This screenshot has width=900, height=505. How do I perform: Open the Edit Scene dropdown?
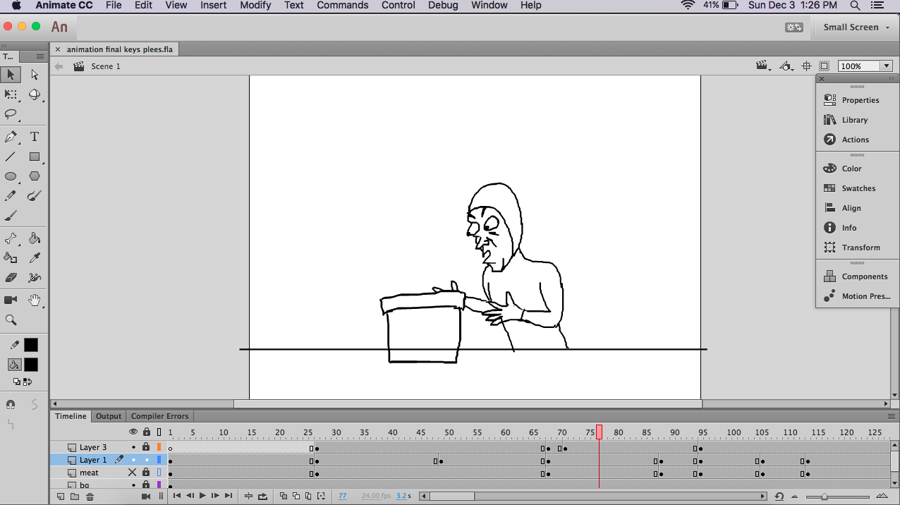pyautogui.click(x=762, y=66)
